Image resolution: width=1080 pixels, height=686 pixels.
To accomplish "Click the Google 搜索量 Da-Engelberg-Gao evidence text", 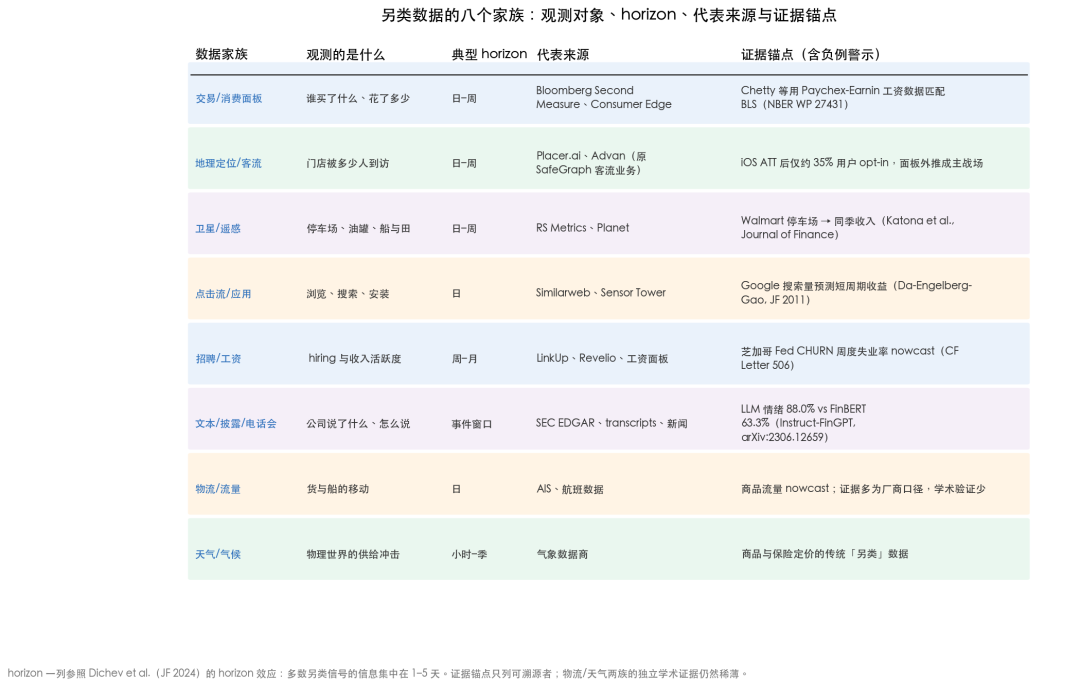I will [856, 293].
